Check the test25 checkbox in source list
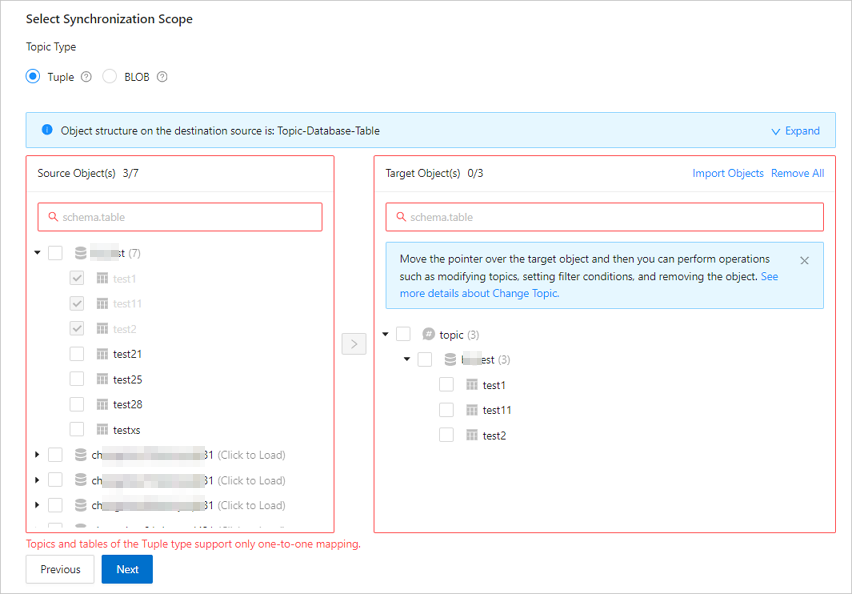 click(x=77, y=379)
